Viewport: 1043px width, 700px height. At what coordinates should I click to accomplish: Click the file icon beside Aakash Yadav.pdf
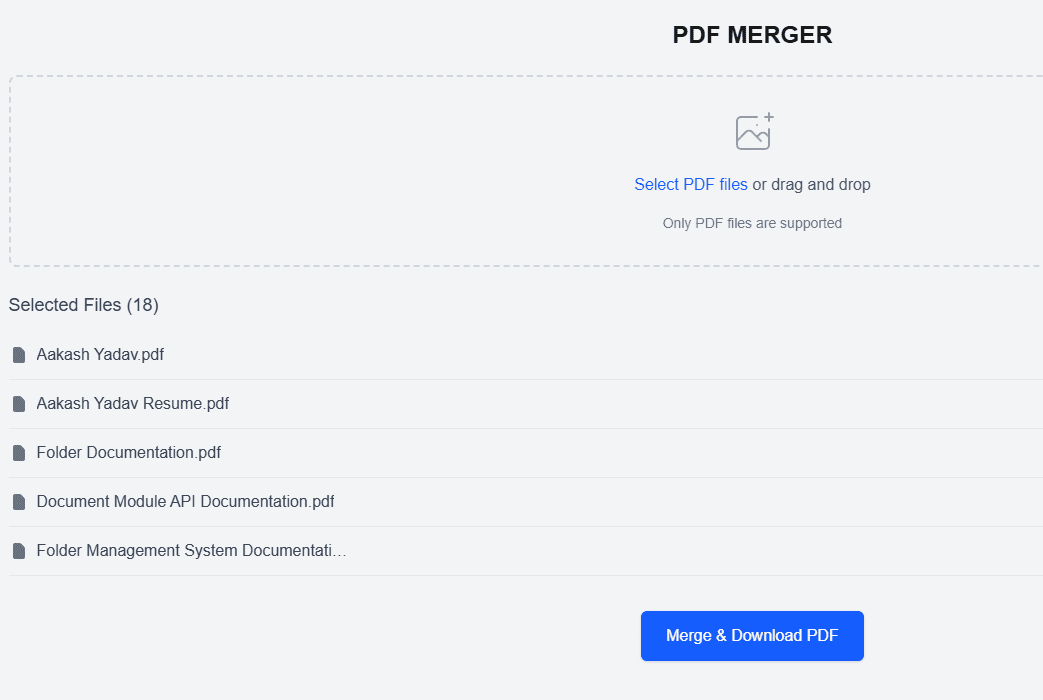point(19,355)
